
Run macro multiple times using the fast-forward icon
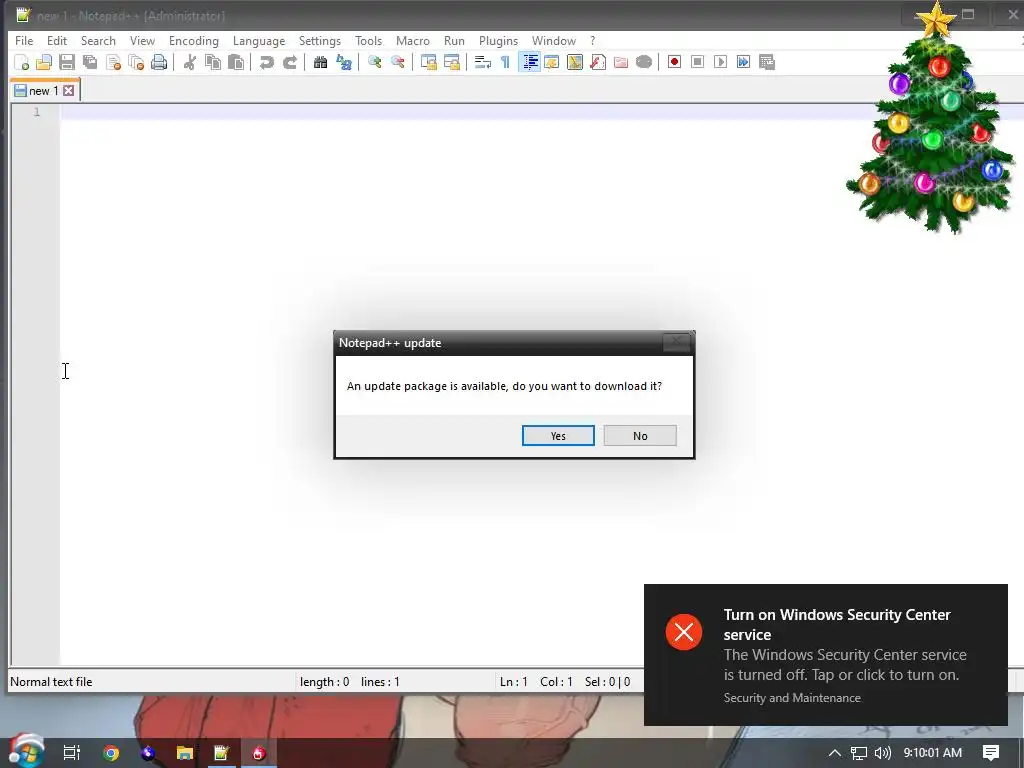point(743,62)
